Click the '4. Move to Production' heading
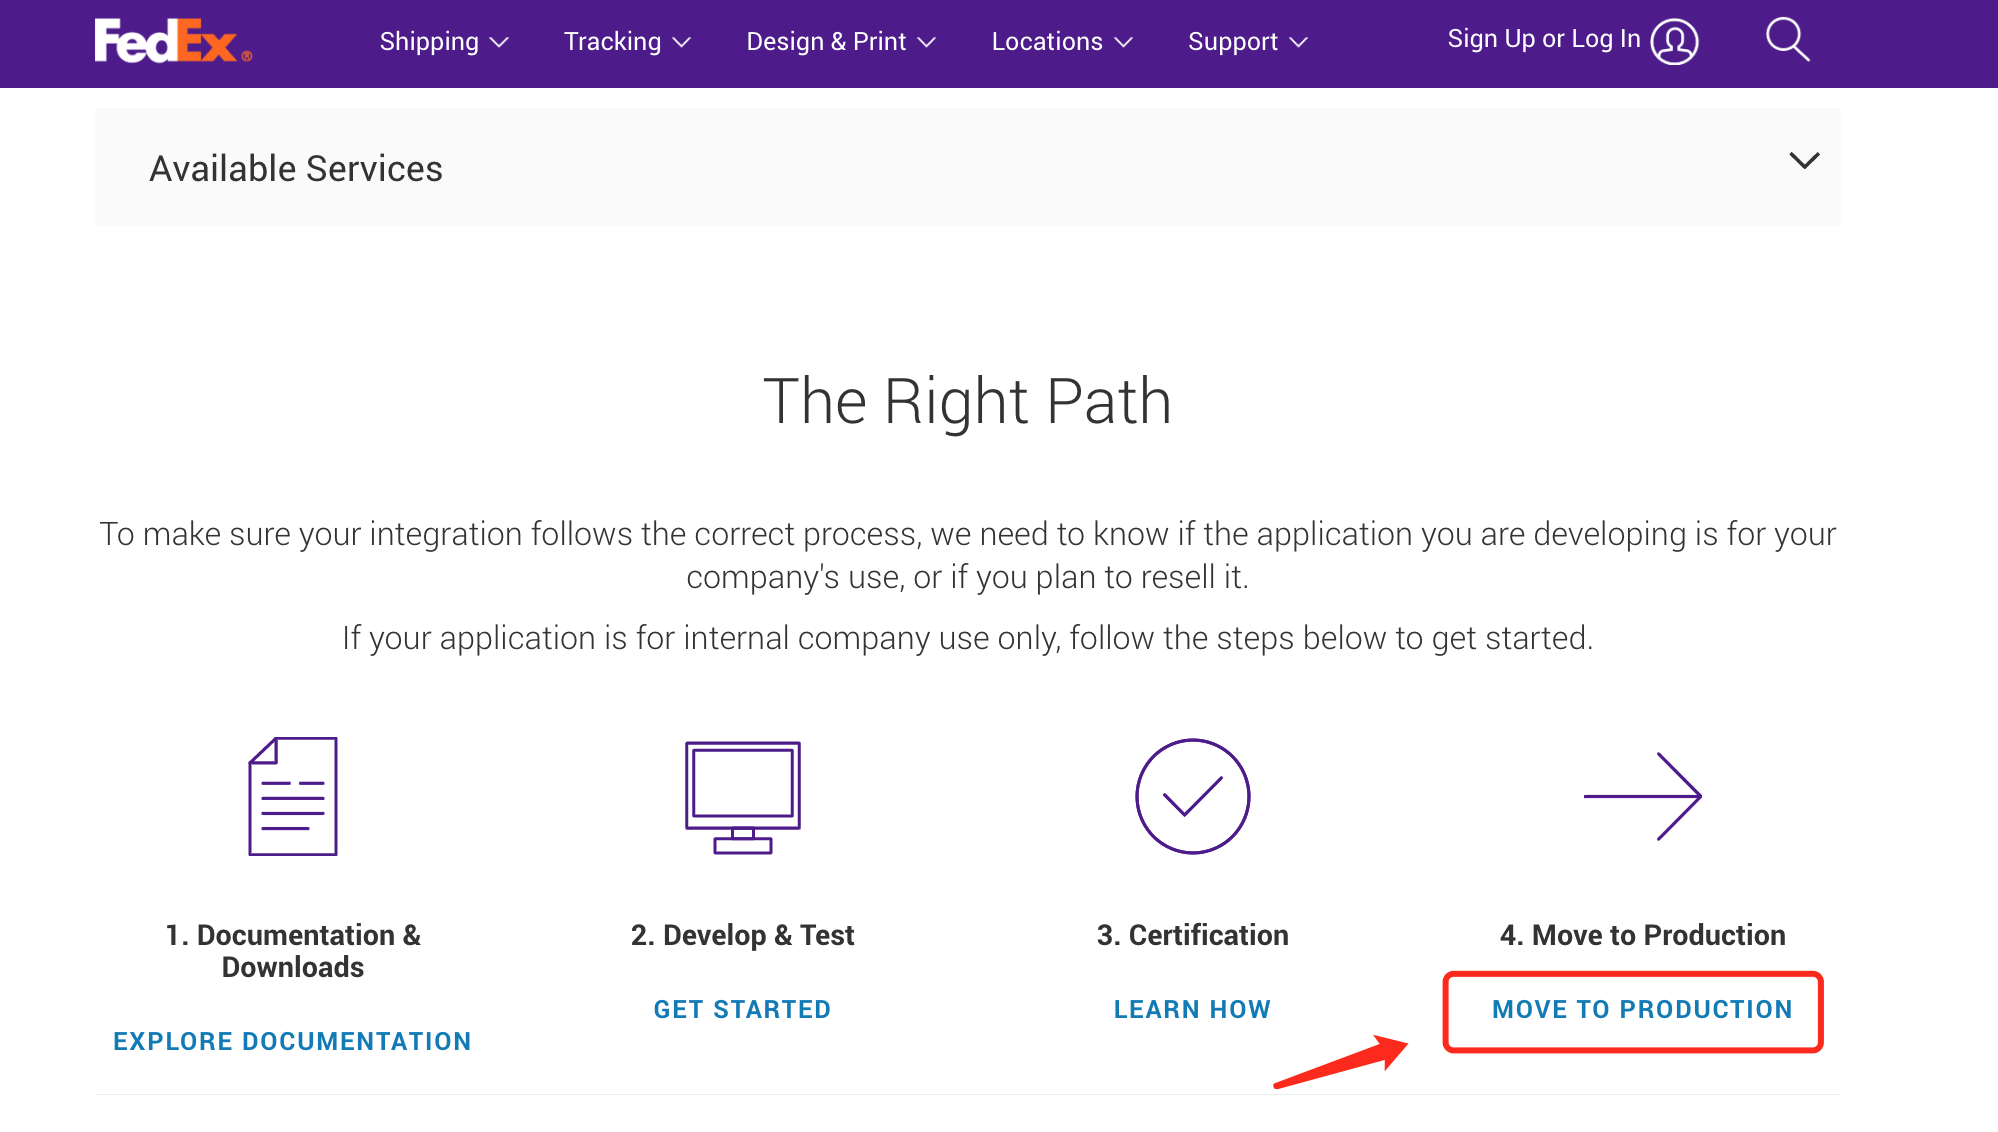 (1642, 935)
